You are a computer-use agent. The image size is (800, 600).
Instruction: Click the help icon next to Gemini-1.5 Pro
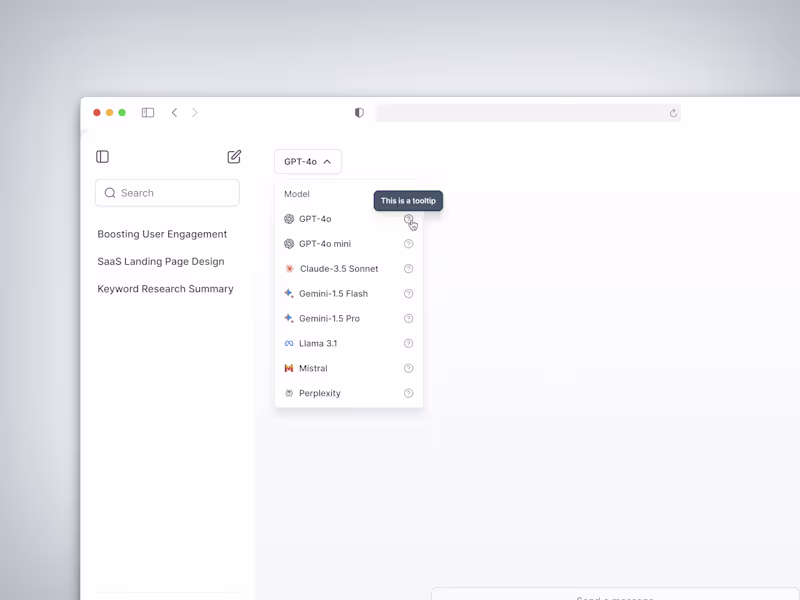pos(408,319)
